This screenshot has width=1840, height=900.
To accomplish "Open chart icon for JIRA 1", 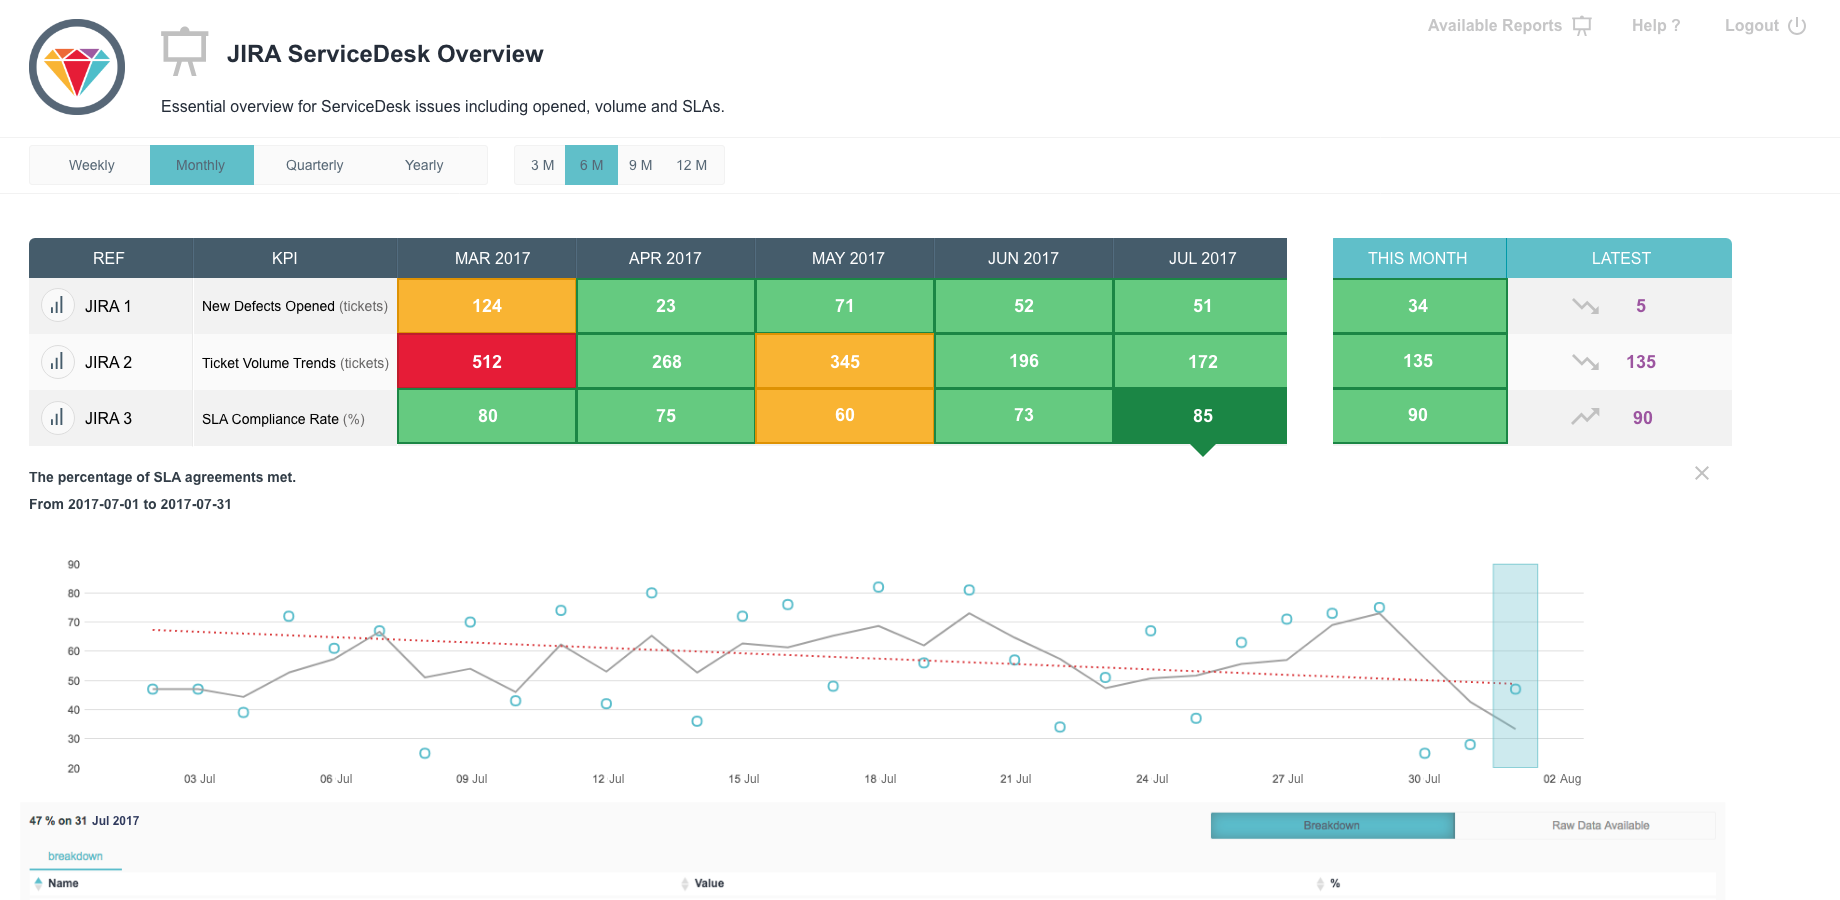I will click(57, 306).
